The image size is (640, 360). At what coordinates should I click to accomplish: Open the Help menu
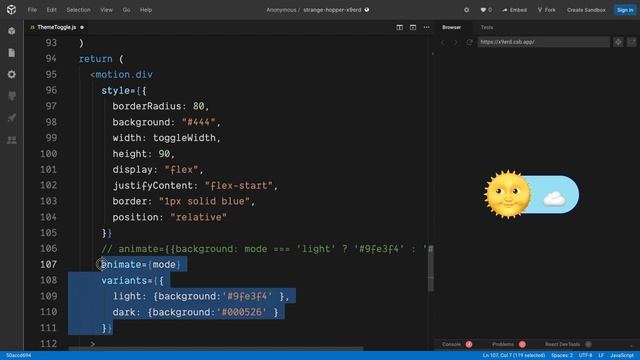(146, 10)
